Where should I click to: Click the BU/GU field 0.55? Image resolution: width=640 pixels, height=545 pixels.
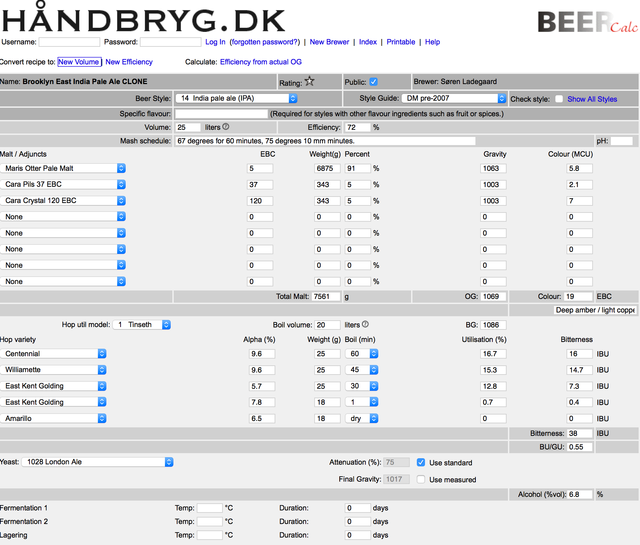coord(580,447)
